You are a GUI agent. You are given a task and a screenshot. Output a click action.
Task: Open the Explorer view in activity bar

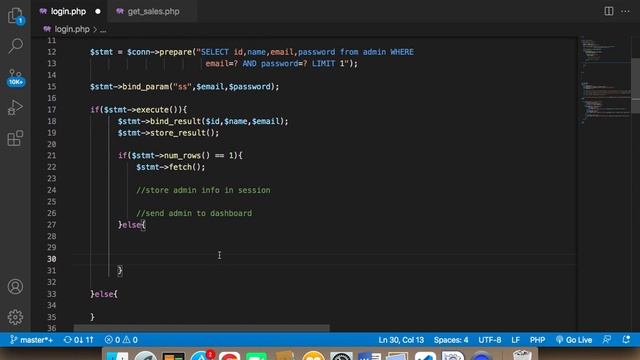coord(16,16)
